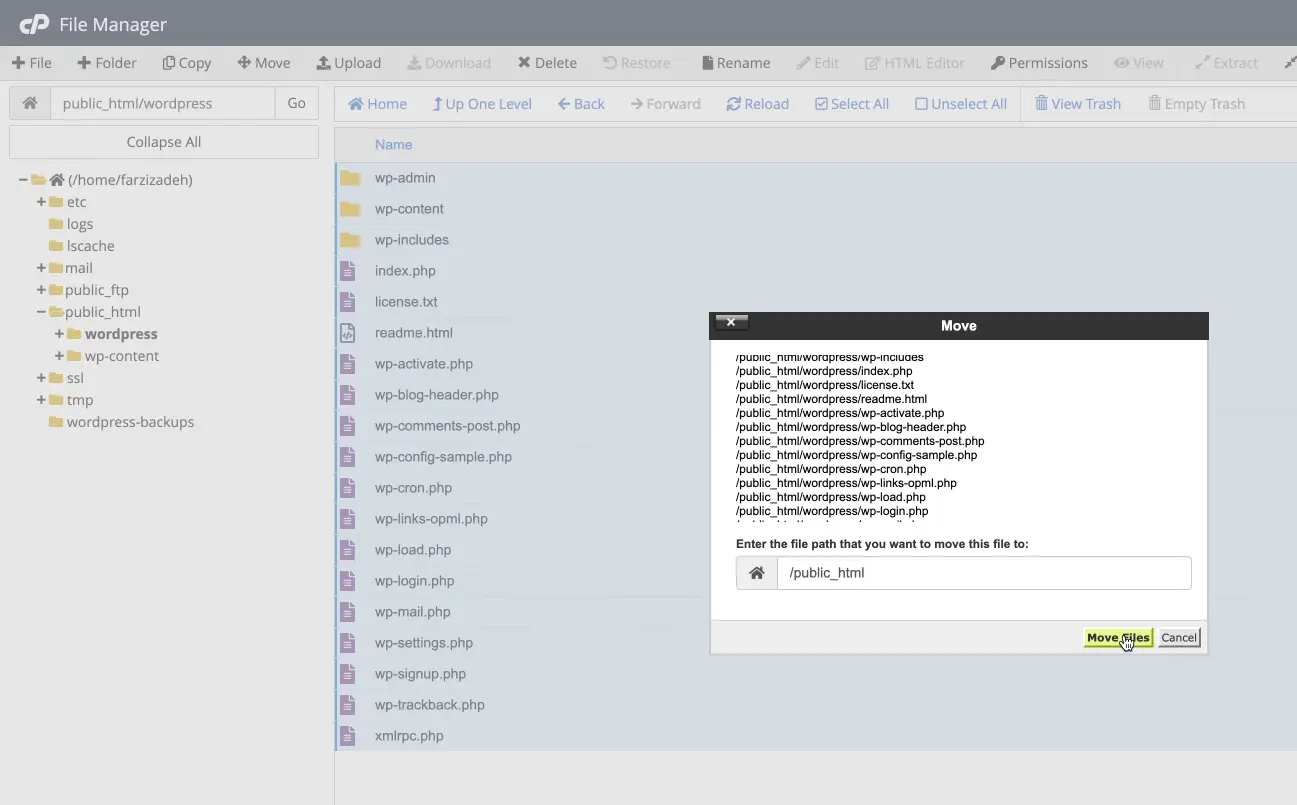Start an upload with the Upload icon
Image resolution: width=1297 pixels, height=805 pixels.
(x=348, y=62)
